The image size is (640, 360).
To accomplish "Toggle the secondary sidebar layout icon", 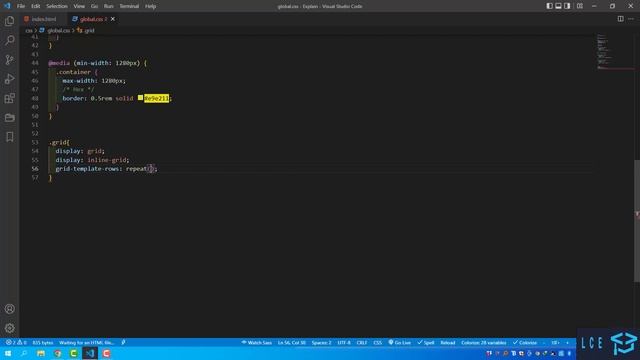I will pyautogui.click(x=567, y=6).
